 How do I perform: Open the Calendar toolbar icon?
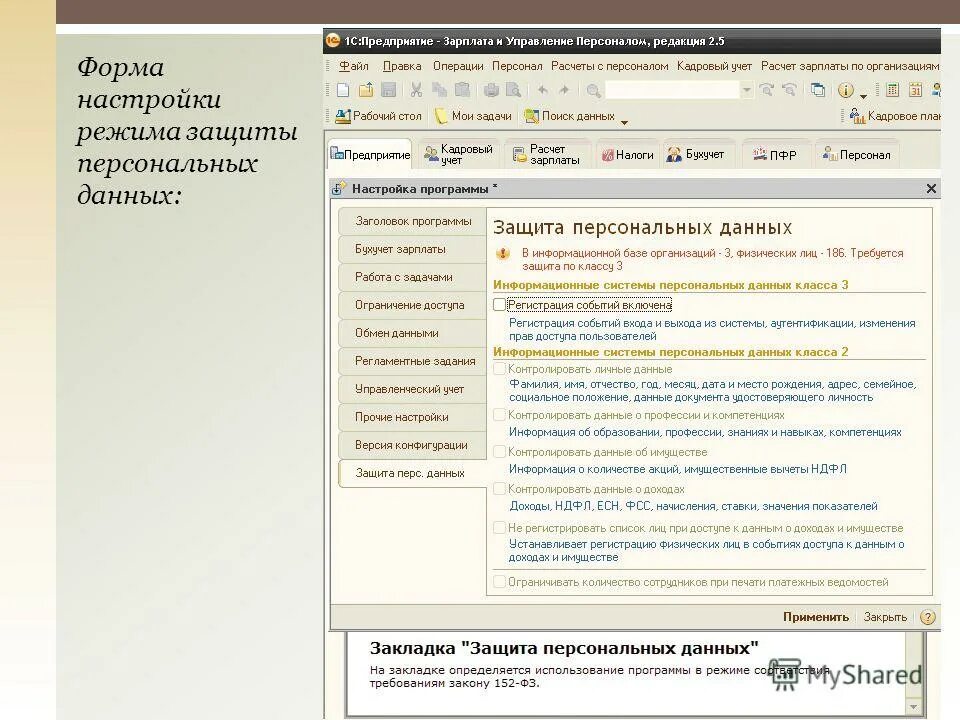(x=915, y=91)
